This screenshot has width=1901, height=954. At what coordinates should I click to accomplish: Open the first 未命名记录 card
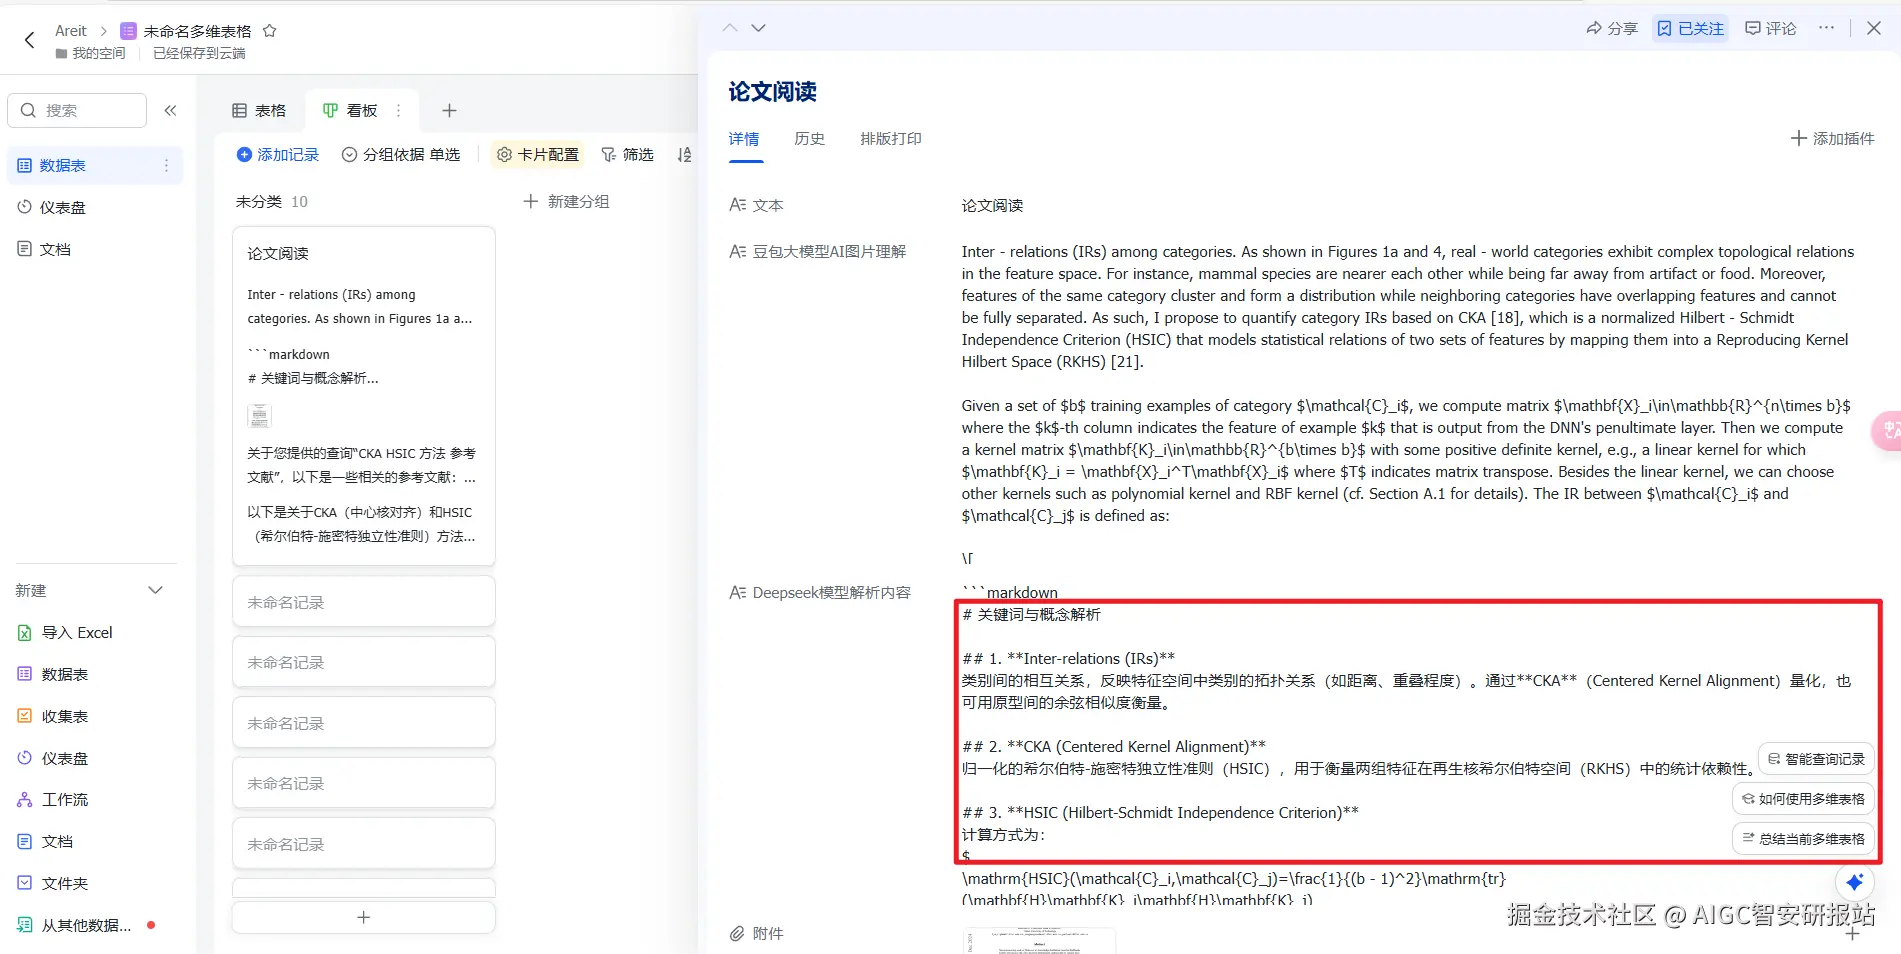[x=364, y=602]
